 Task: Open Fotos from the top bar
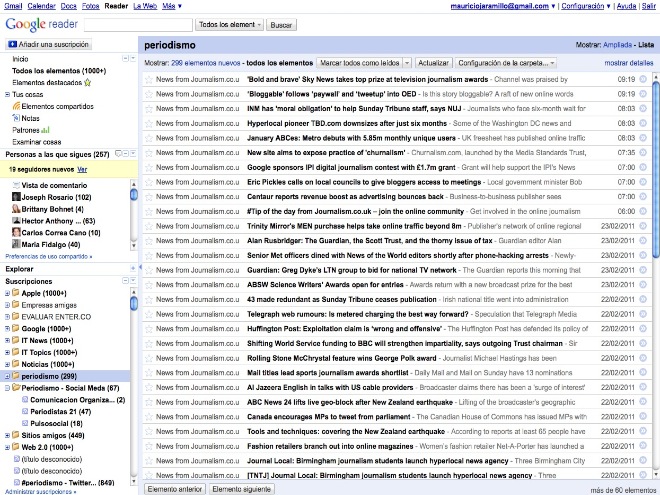tap(90, 6)
